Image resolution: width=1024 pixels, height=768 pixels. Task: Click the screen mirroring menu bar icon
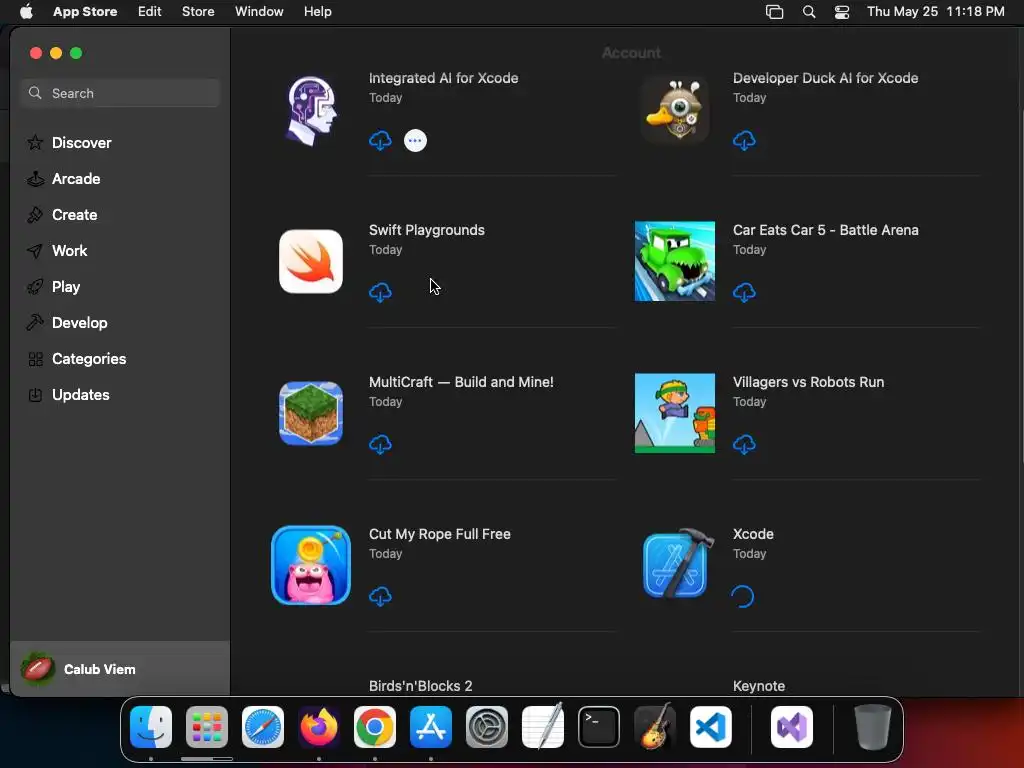pos(775,12)
